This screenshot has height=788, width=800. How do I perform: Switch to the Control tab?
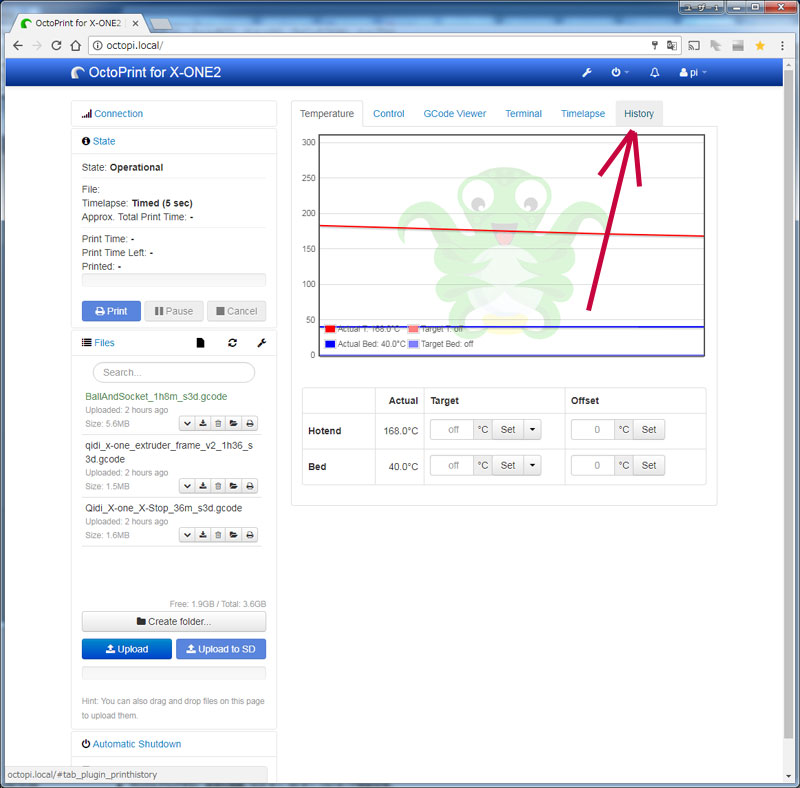[389, 114]
